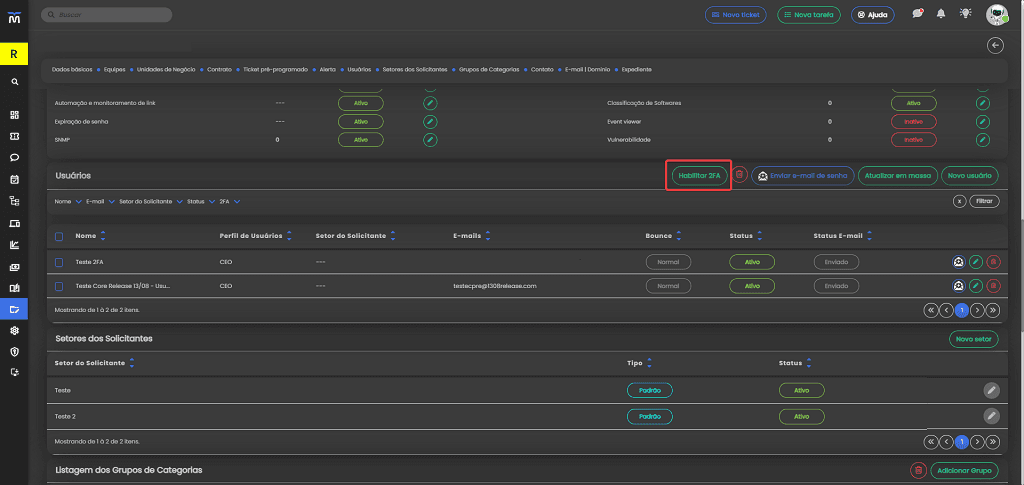The width and height of the screenshot is (1024, 485).
Task: Check the Teste Core Release user checkbox
Action: (x=59, y=286)
